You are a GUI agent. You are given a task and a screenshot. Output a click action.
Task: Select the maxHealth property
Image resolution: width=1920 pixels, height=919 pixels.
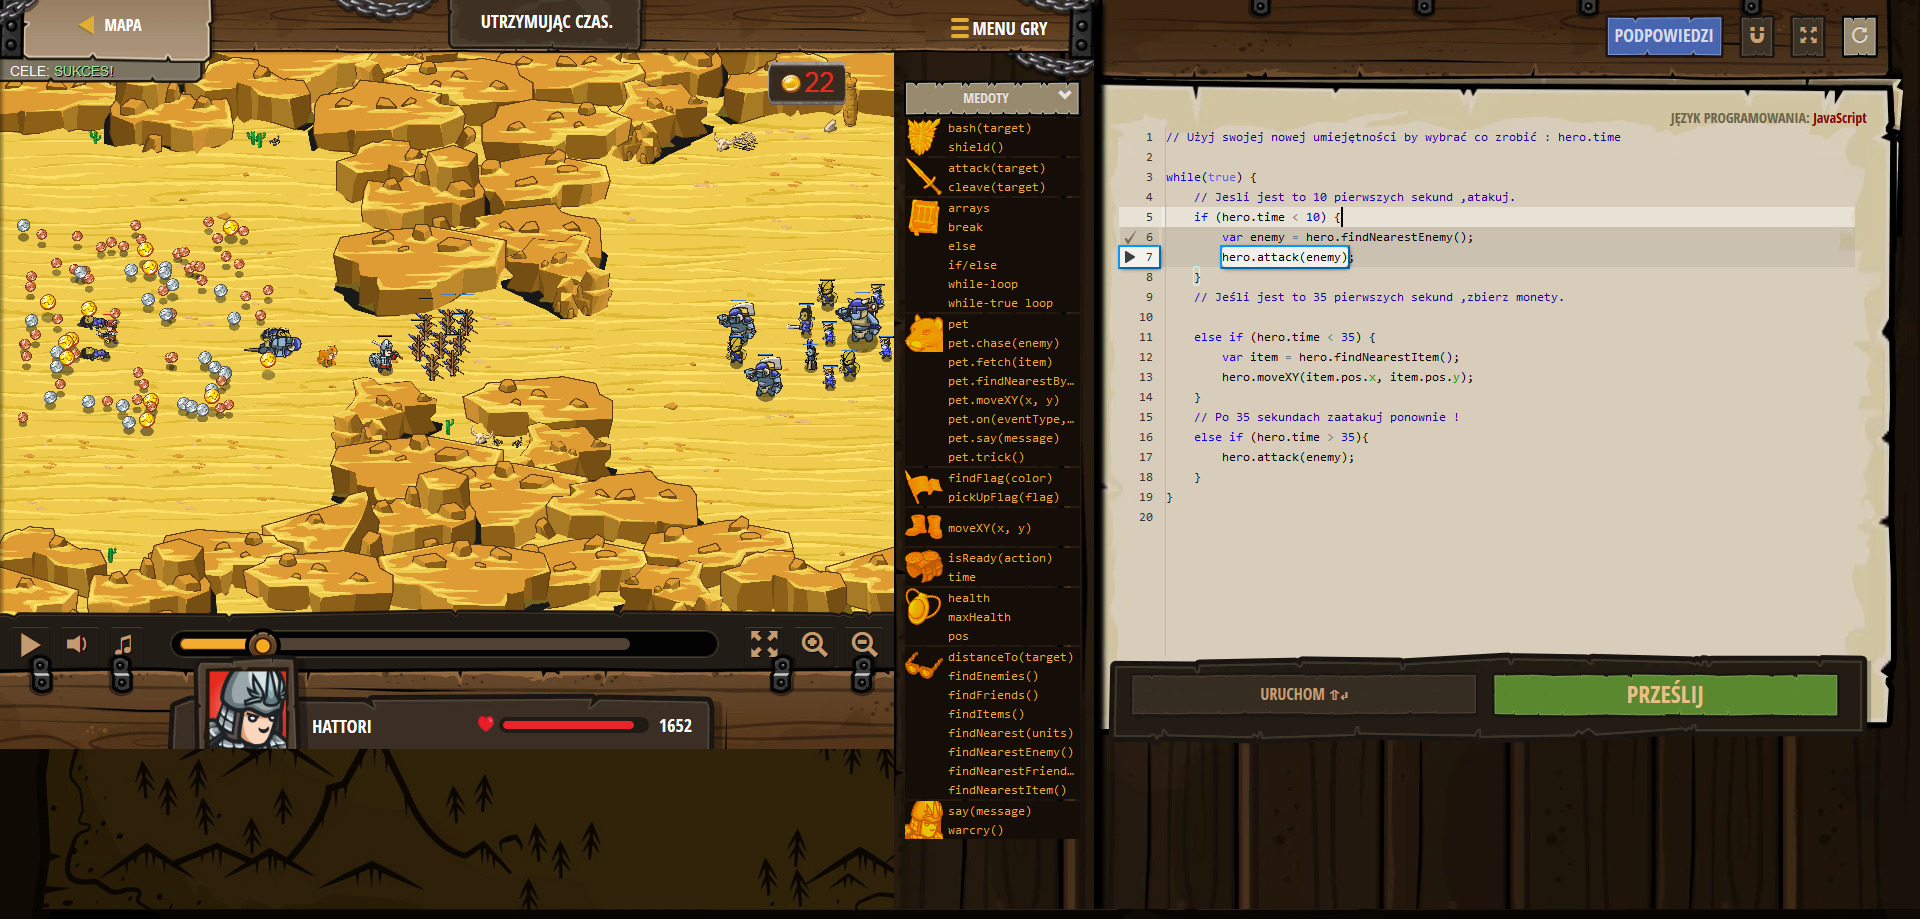[979, 617]
